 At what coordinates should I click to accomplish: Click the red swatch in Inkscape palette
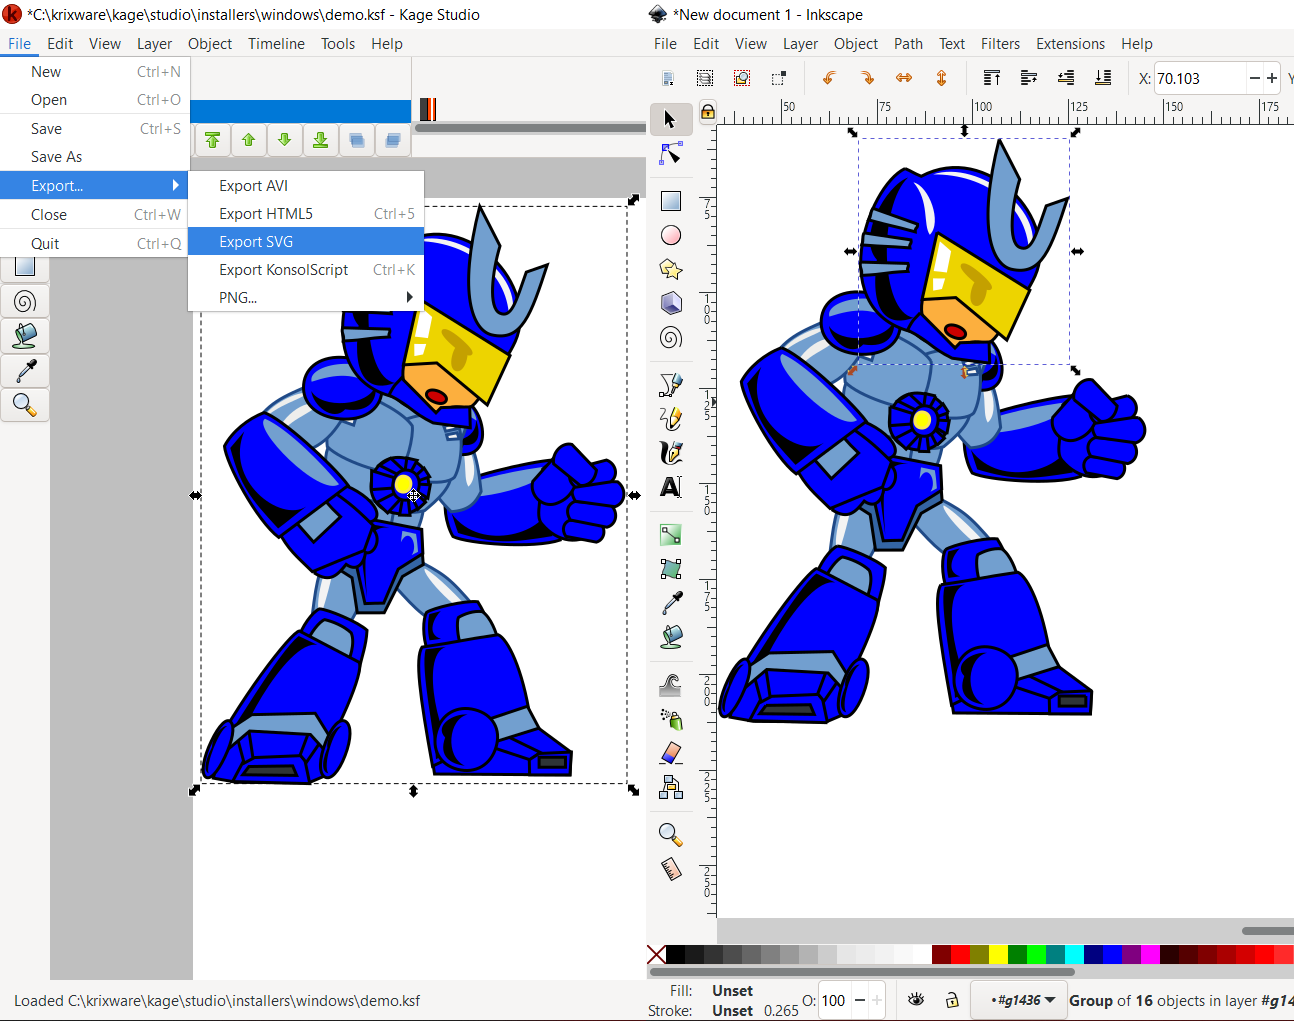point(960,954)
